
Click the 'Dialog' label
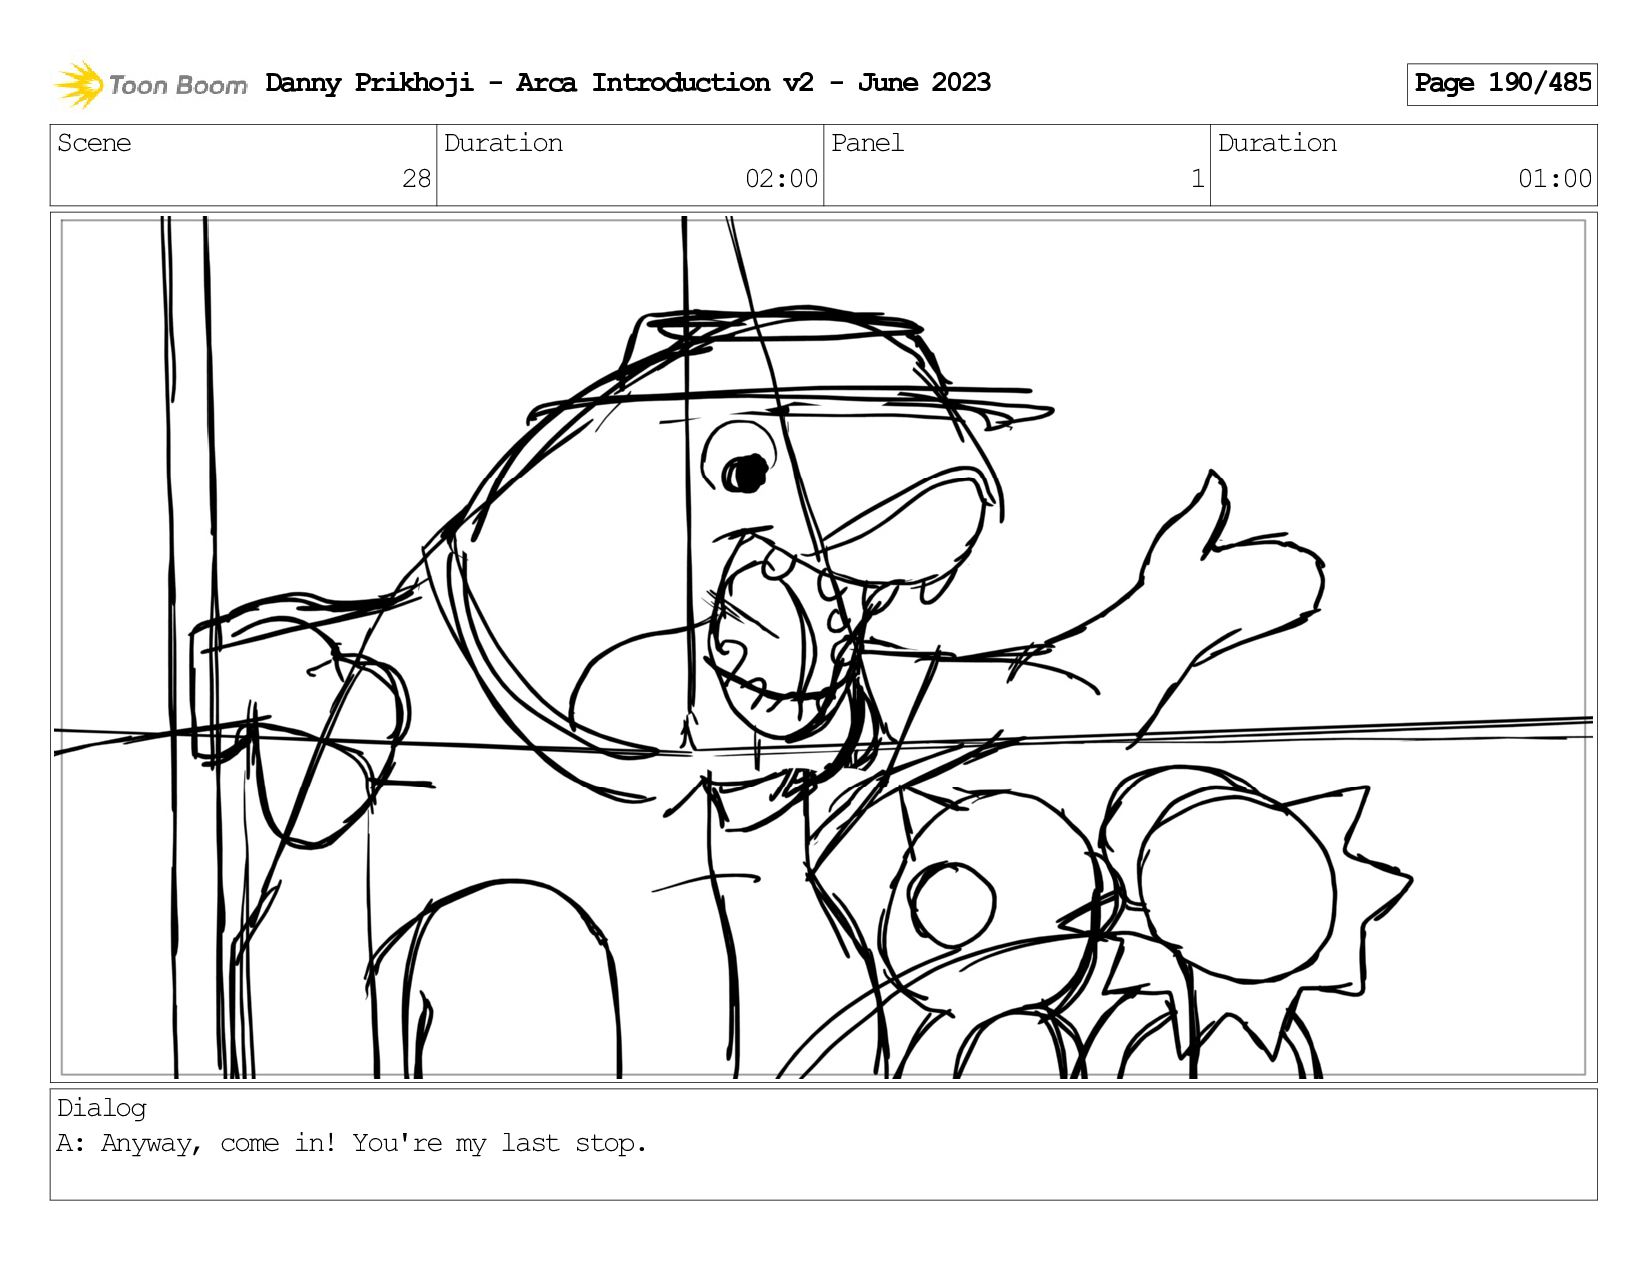[102, 1108]
